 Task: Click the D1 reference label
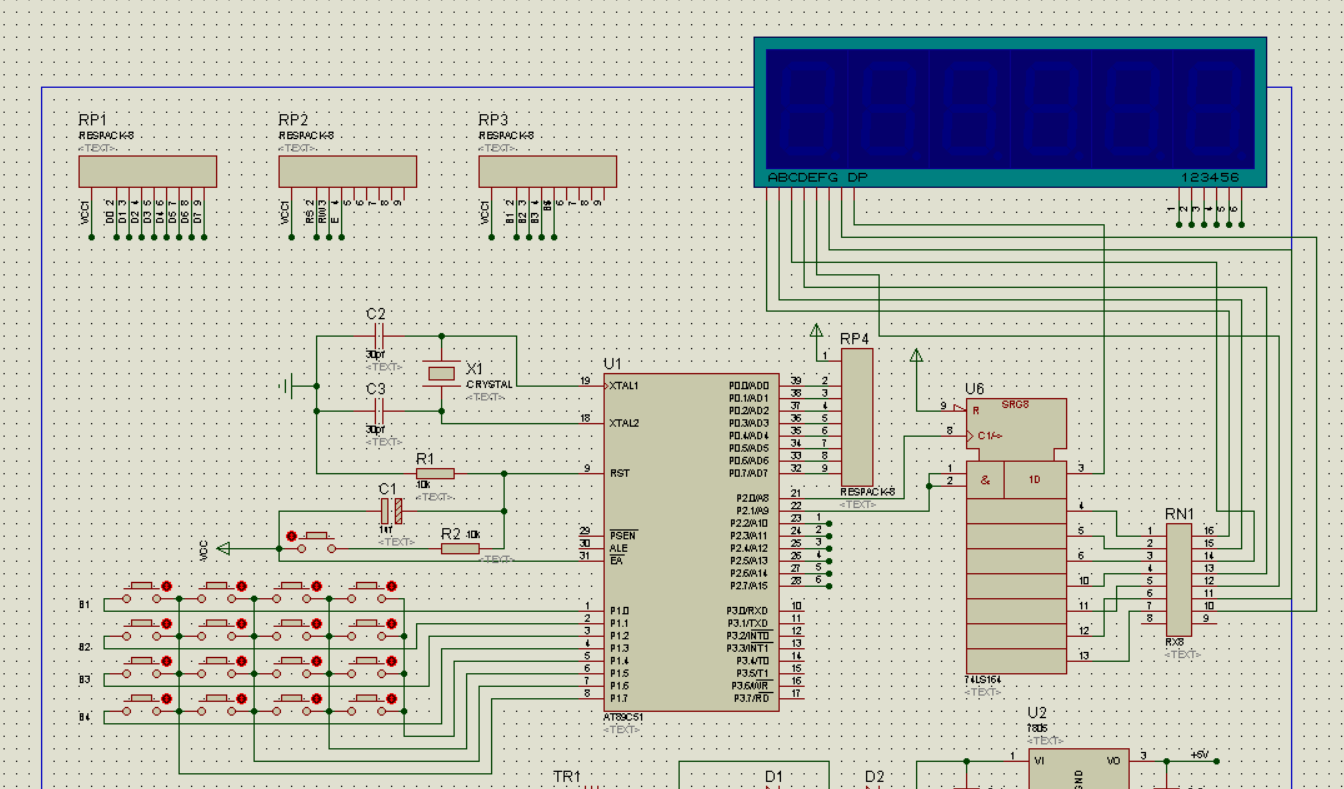[x=774, y=776]
